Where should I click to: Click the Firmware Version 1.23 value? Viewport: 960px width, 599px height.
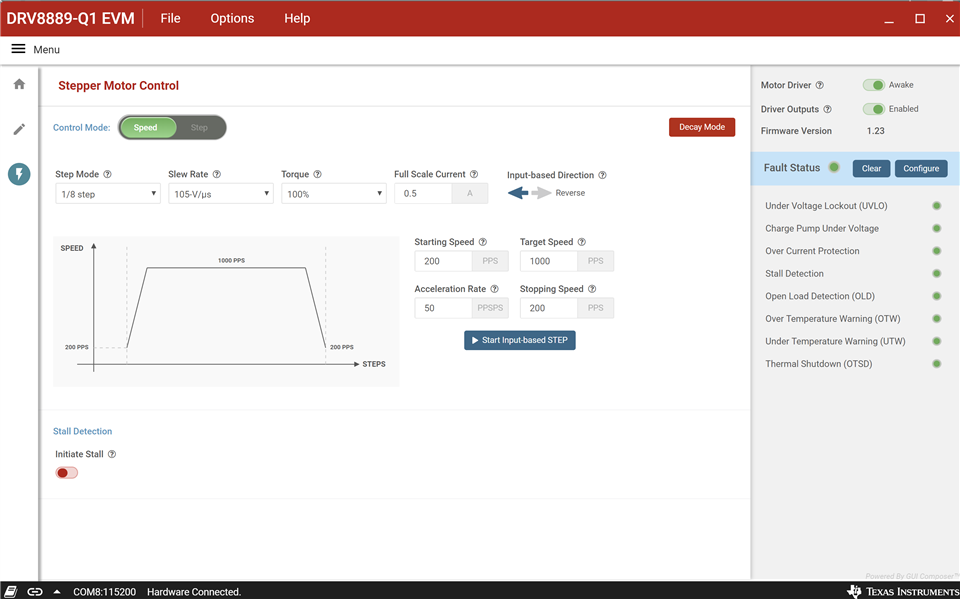click(x=876, y=130)
